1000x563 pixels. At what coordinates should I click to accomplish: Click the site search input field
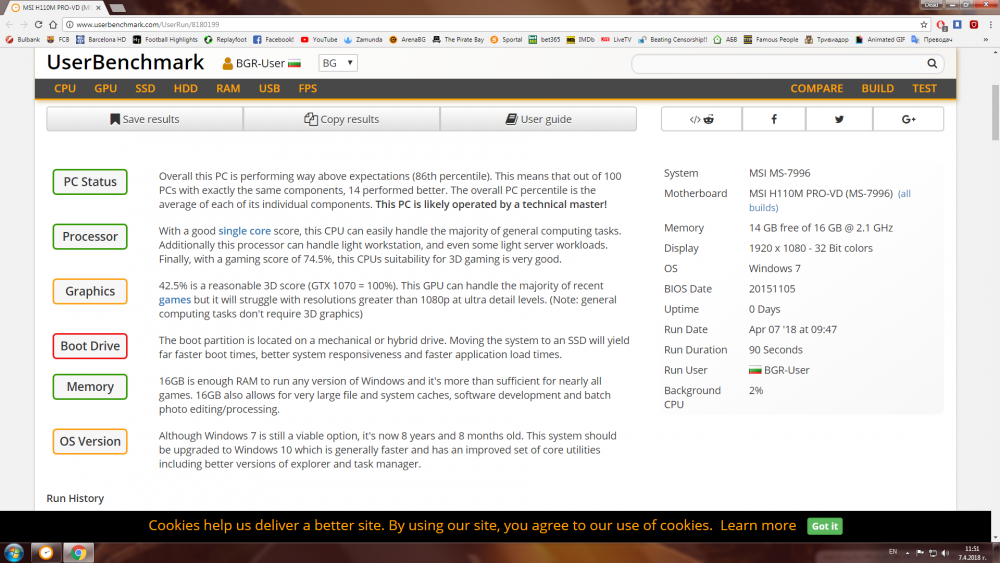pos(778,63)
